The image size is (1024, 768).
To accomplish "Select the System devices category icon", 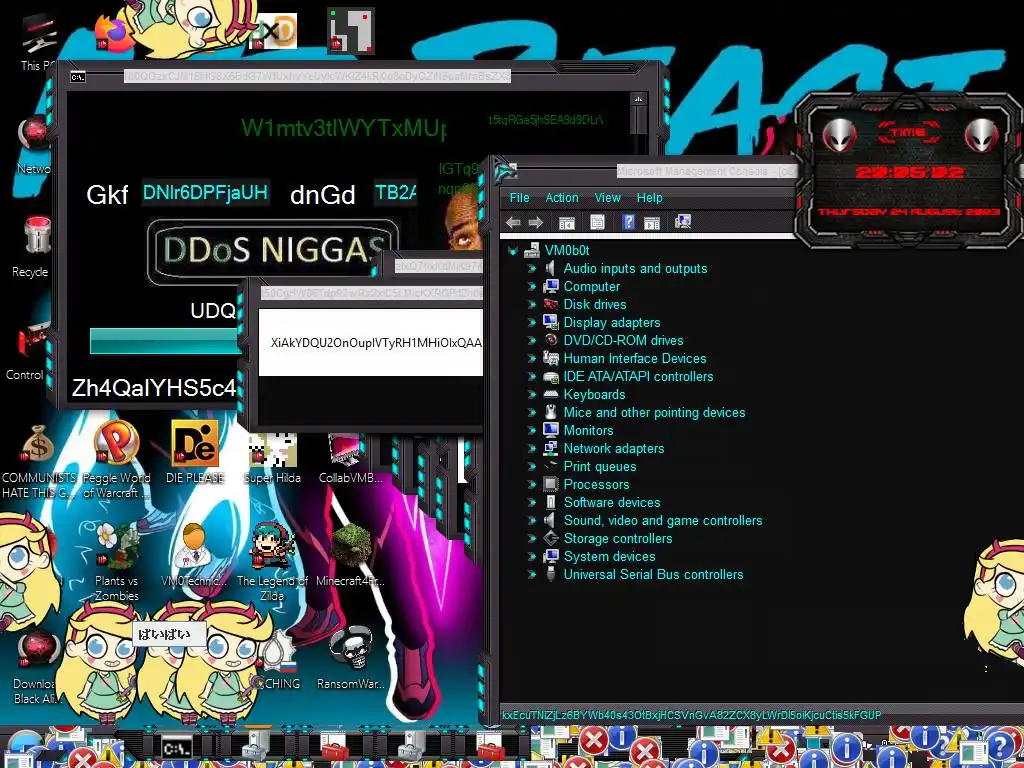I will coord(551,556).
